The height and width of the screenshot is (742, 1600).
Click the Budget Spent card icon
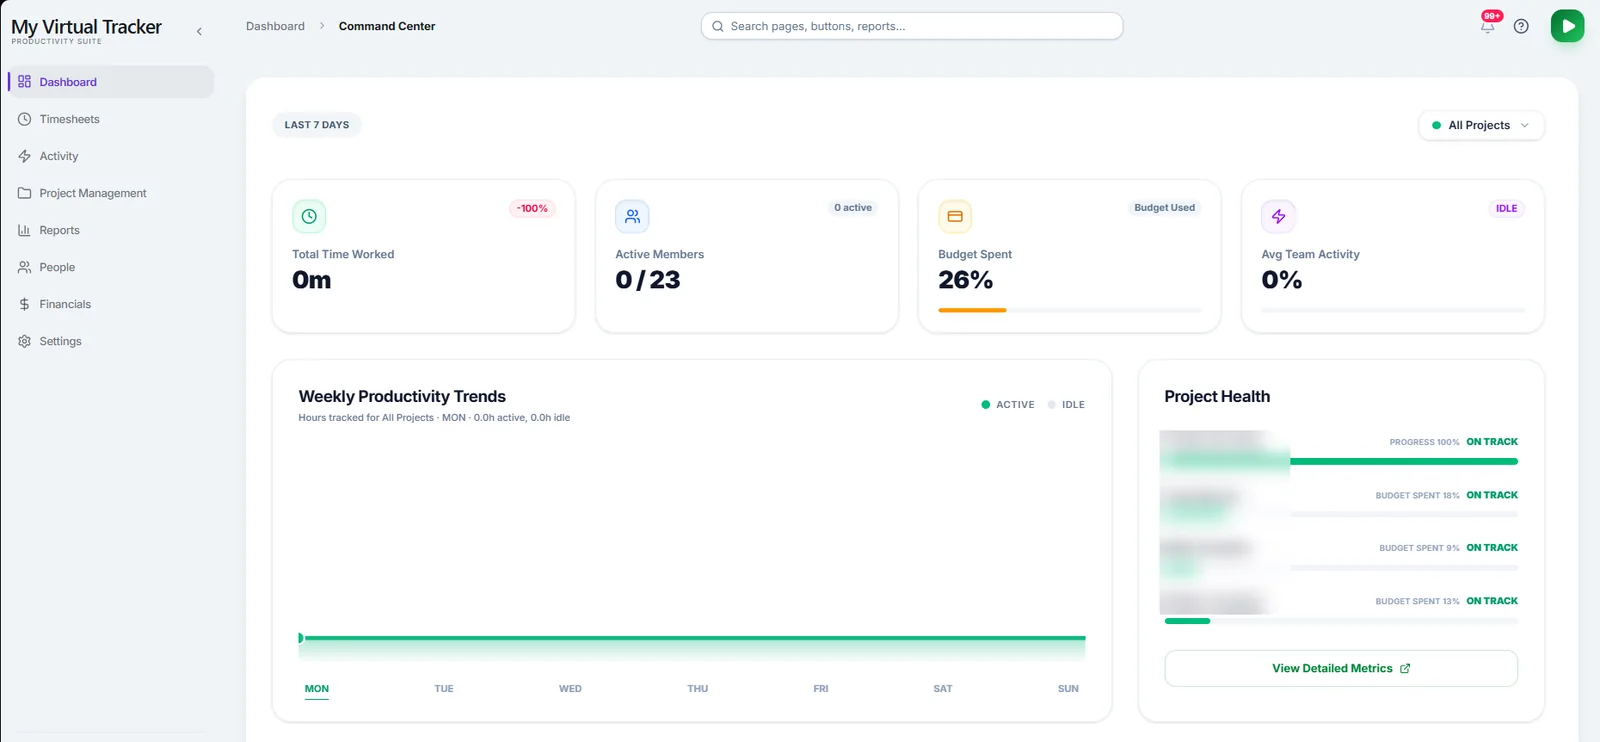(x=955, y=216)
